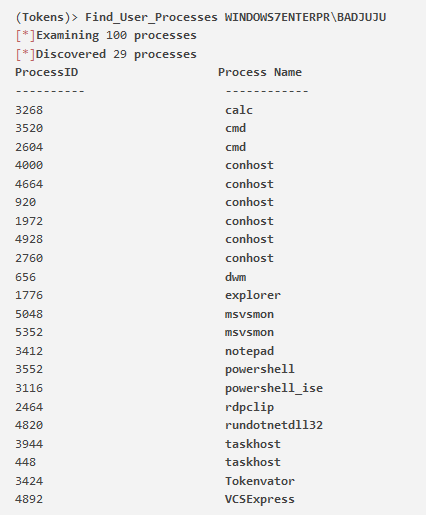The image size is (426, 515).
Task: Click taskhost entry with PID 448
Action: (x=253, y=462)
